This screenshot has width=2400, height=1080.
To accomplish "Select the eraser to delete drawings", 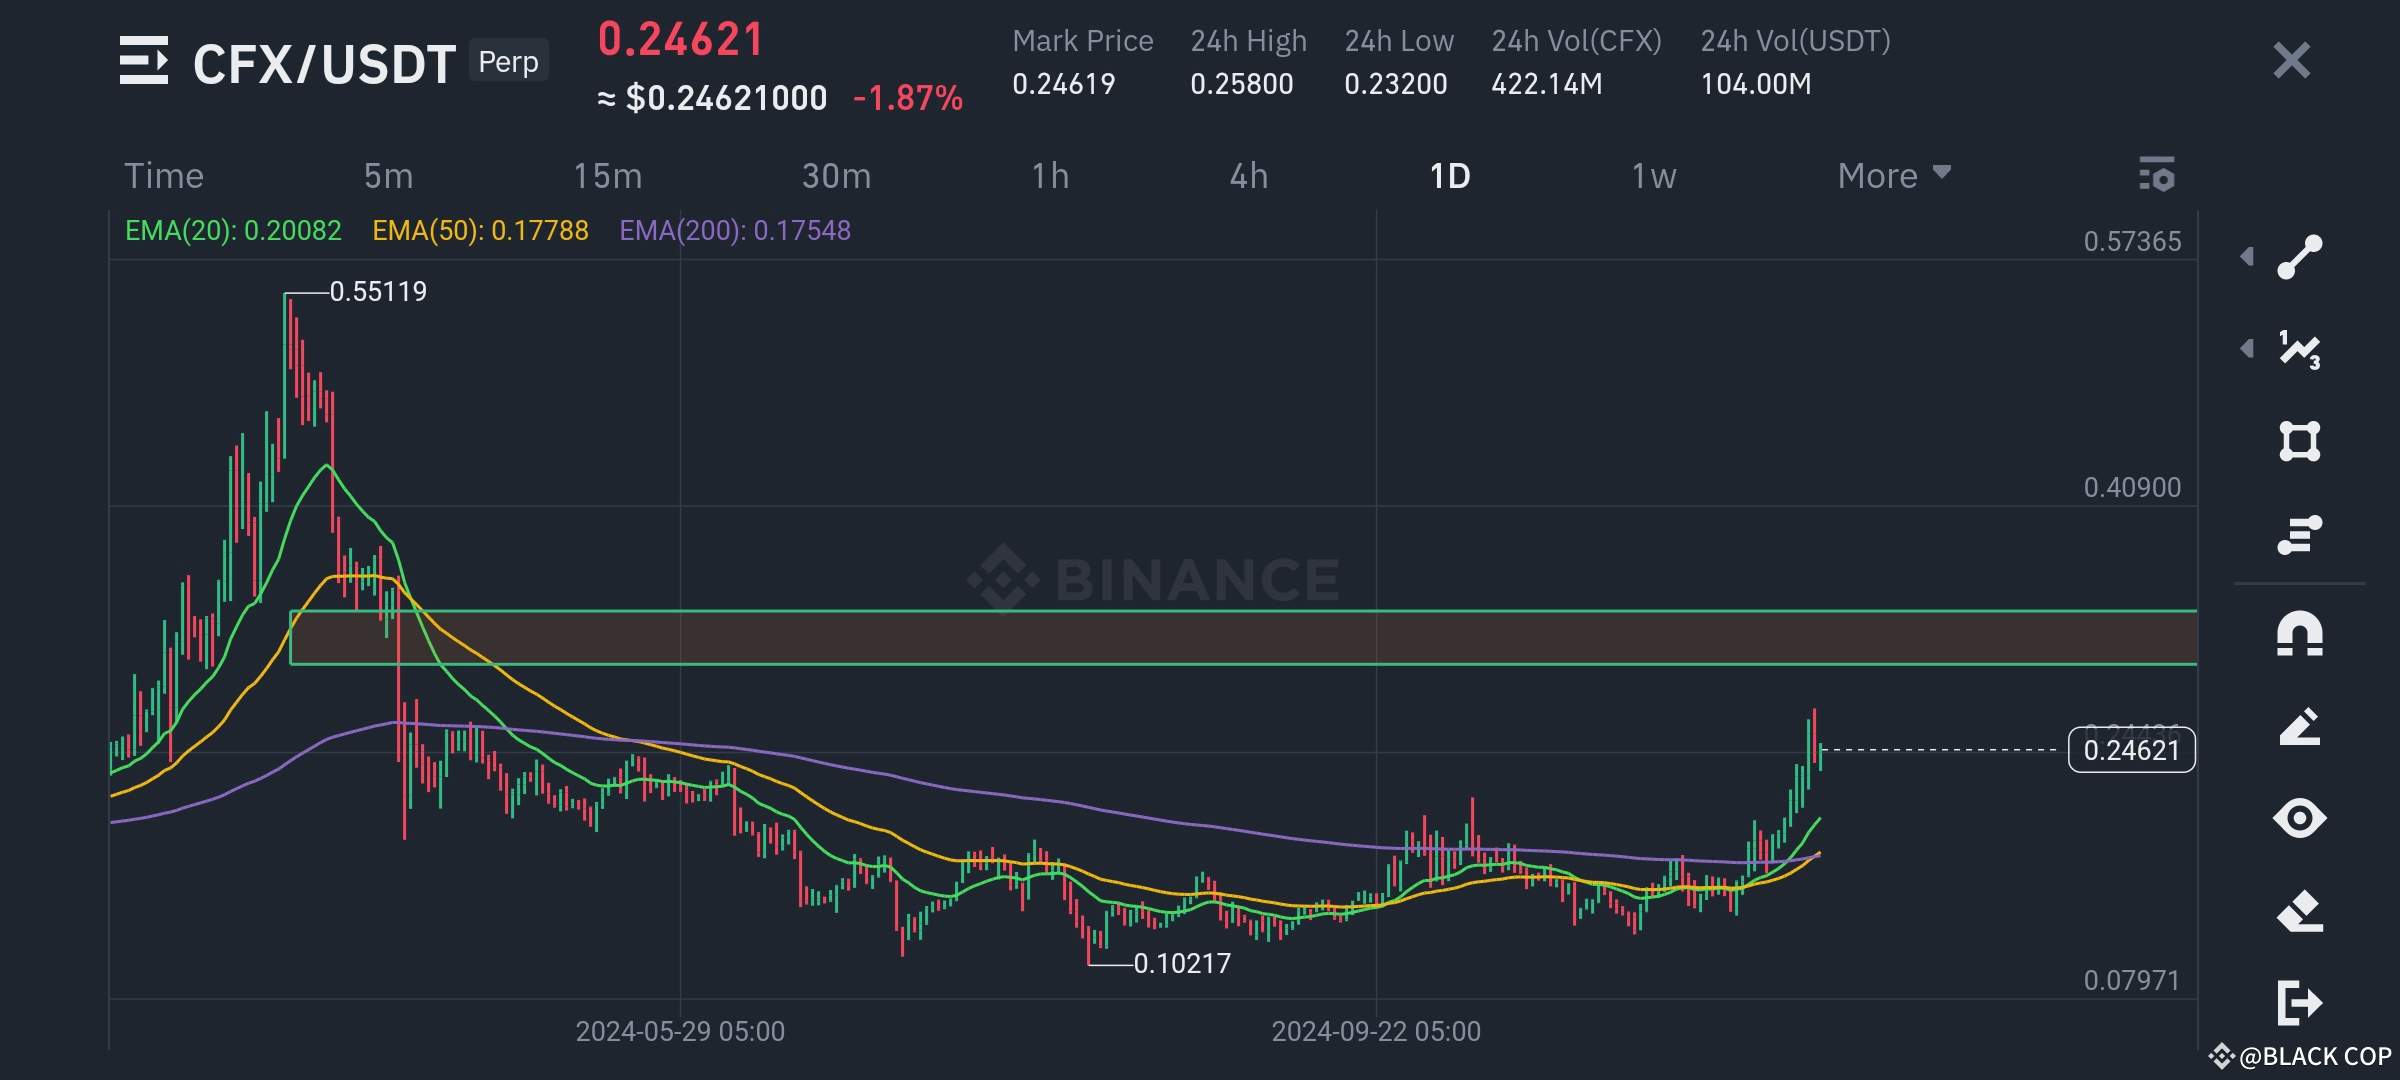I will click(2299, 911).
